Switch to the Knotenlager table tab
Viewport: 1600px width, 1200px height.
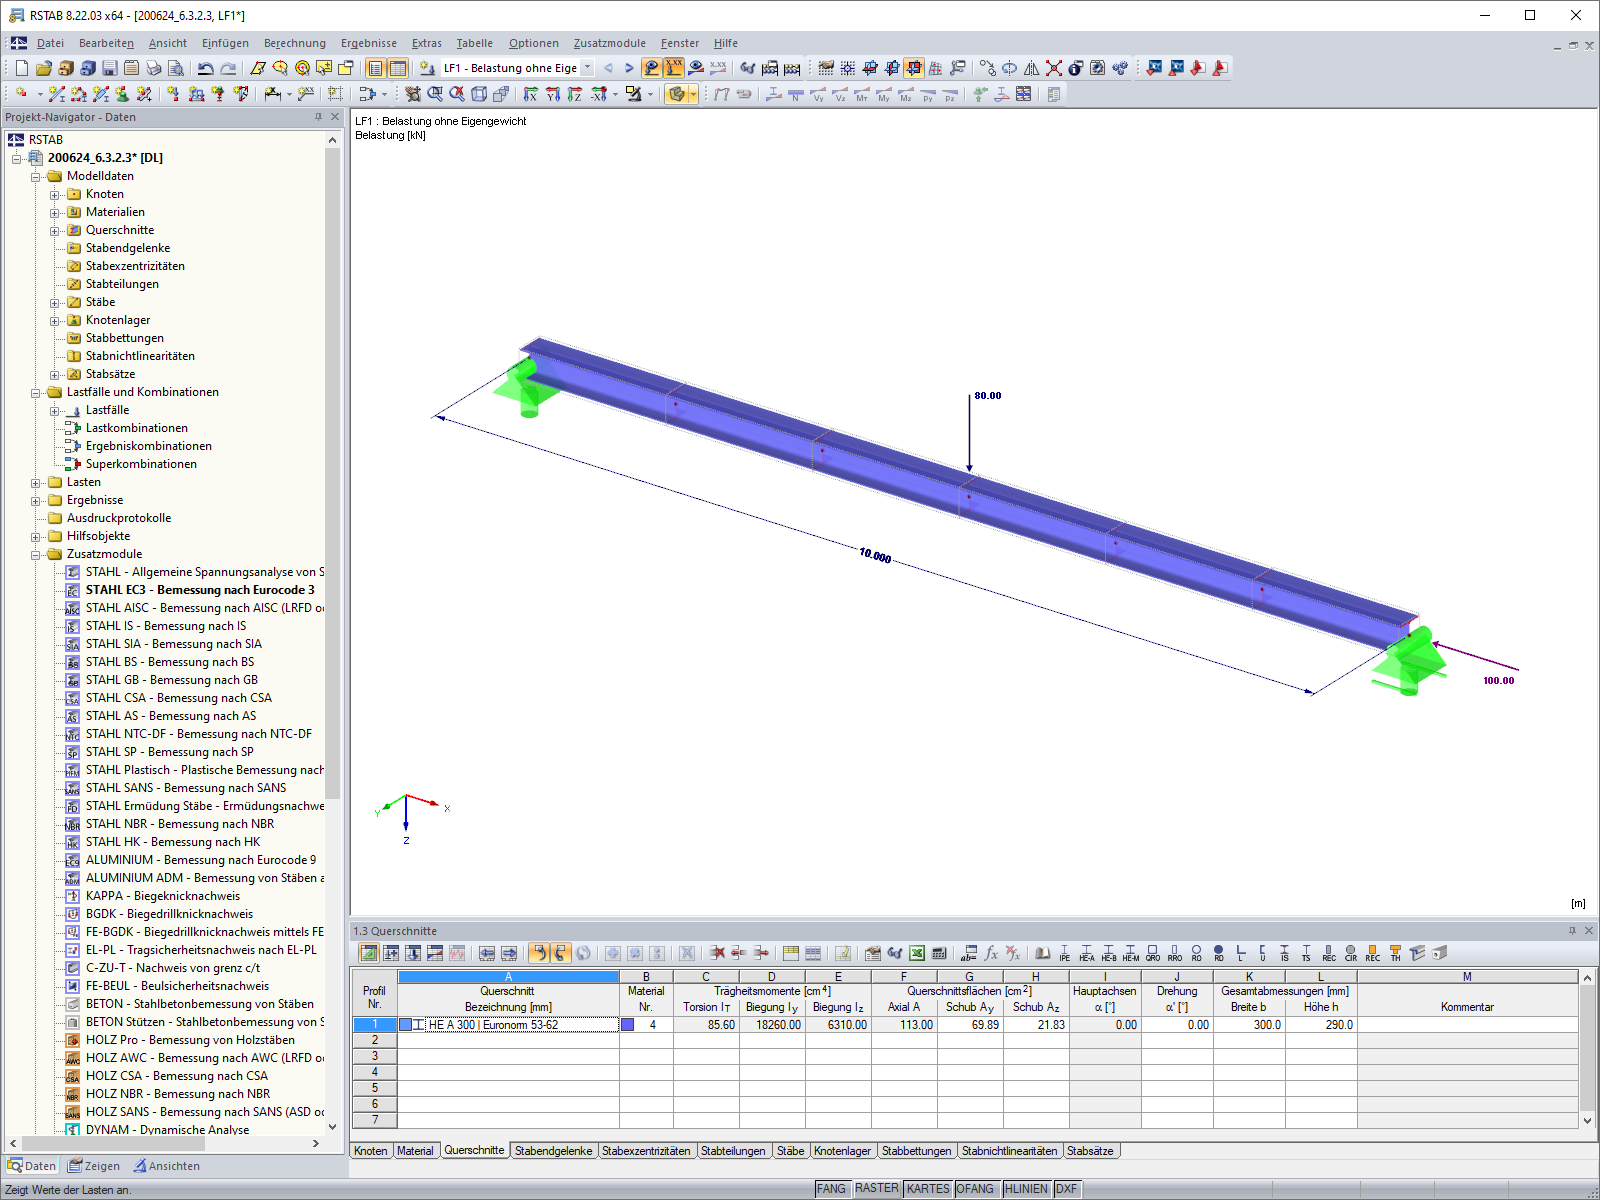[842, 1151]
